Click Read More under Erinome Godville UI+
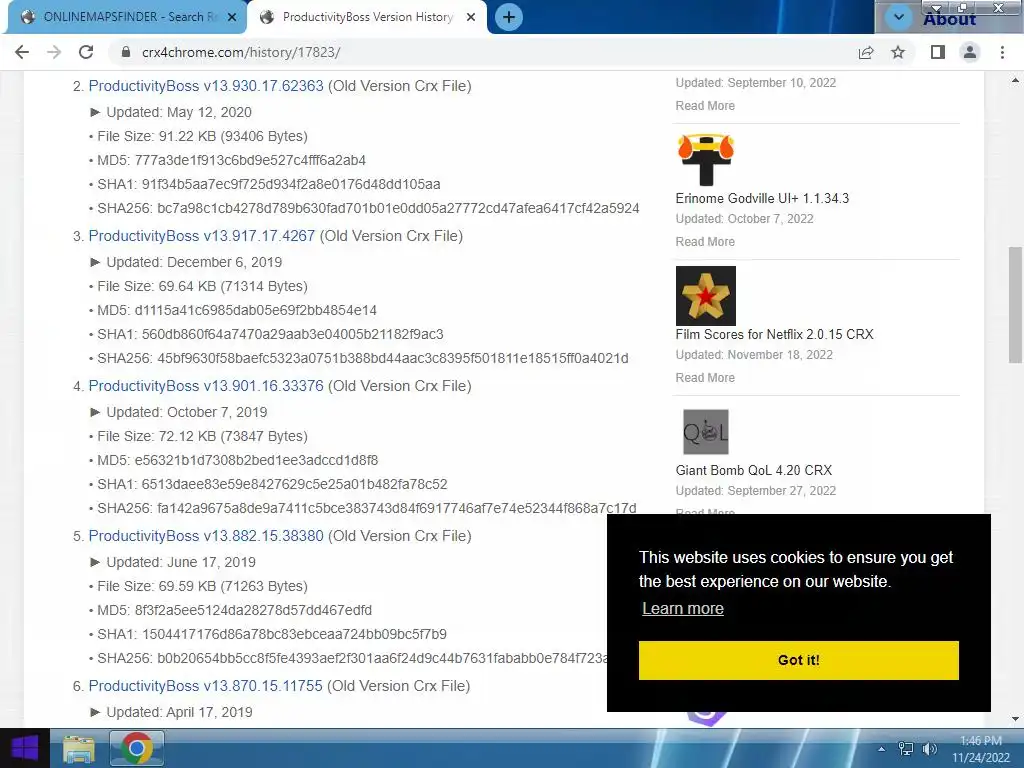The image size is (1024, 768). (705, 242)
